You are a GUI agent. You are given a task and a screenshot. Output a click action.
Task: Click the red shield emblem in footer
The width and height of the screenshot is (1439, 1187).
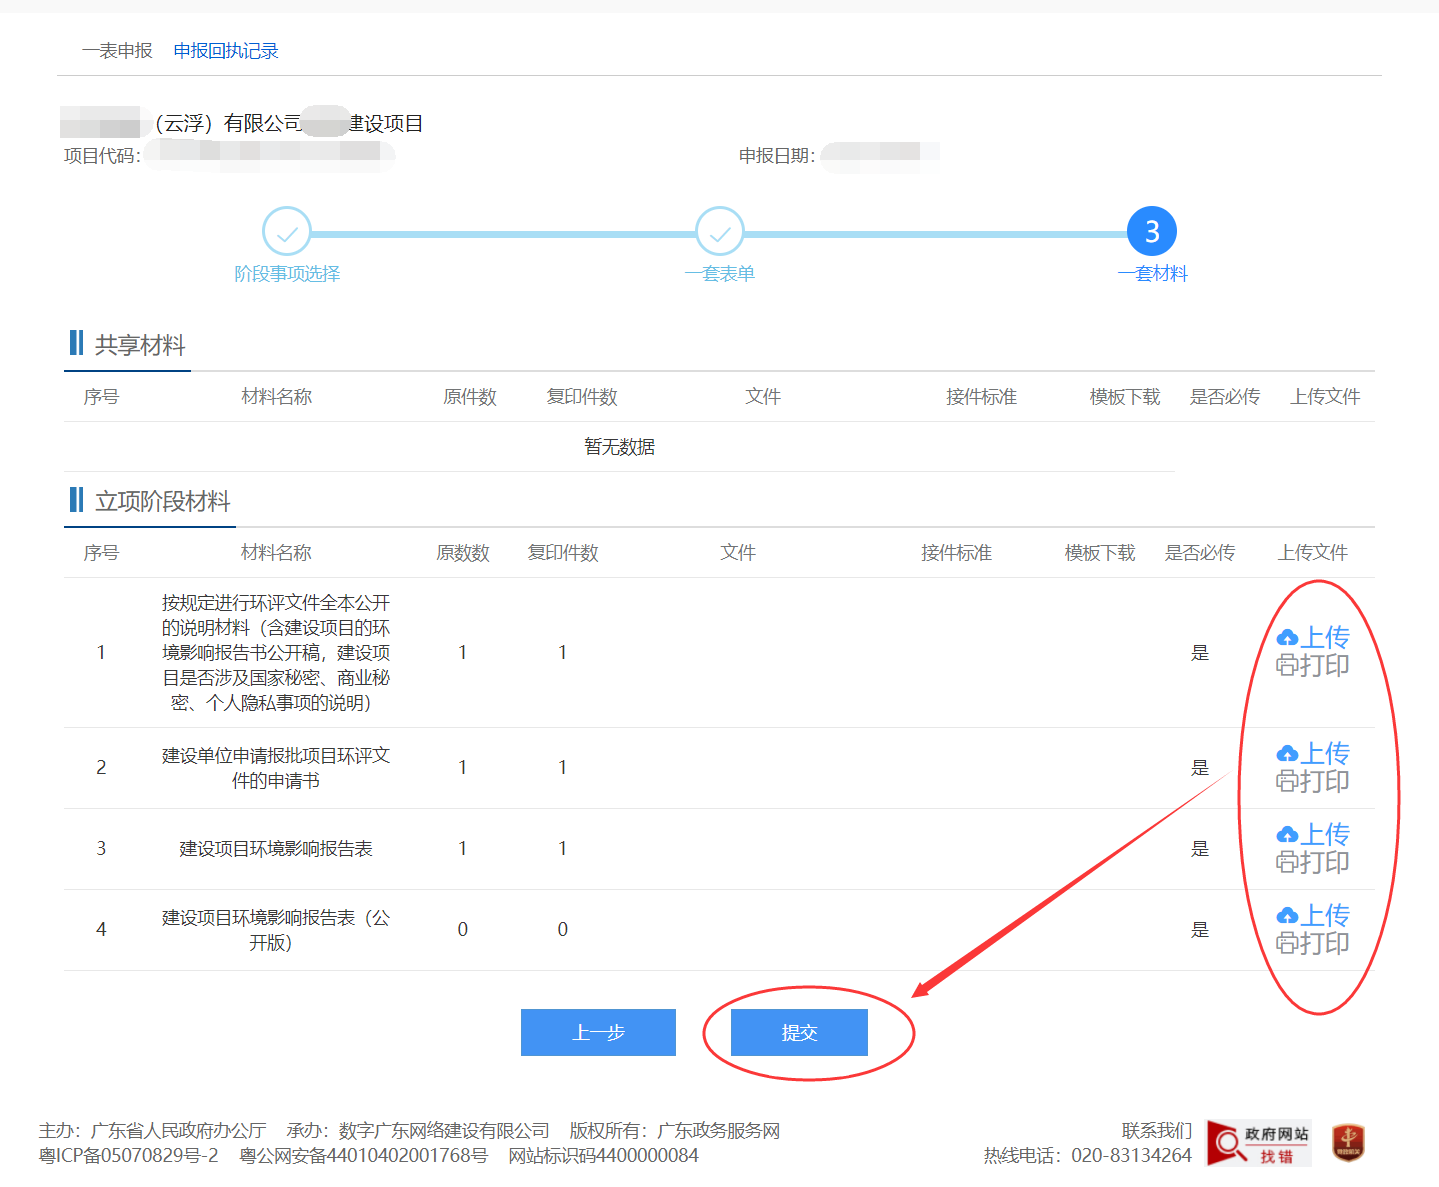[x=1348, y=1142]
